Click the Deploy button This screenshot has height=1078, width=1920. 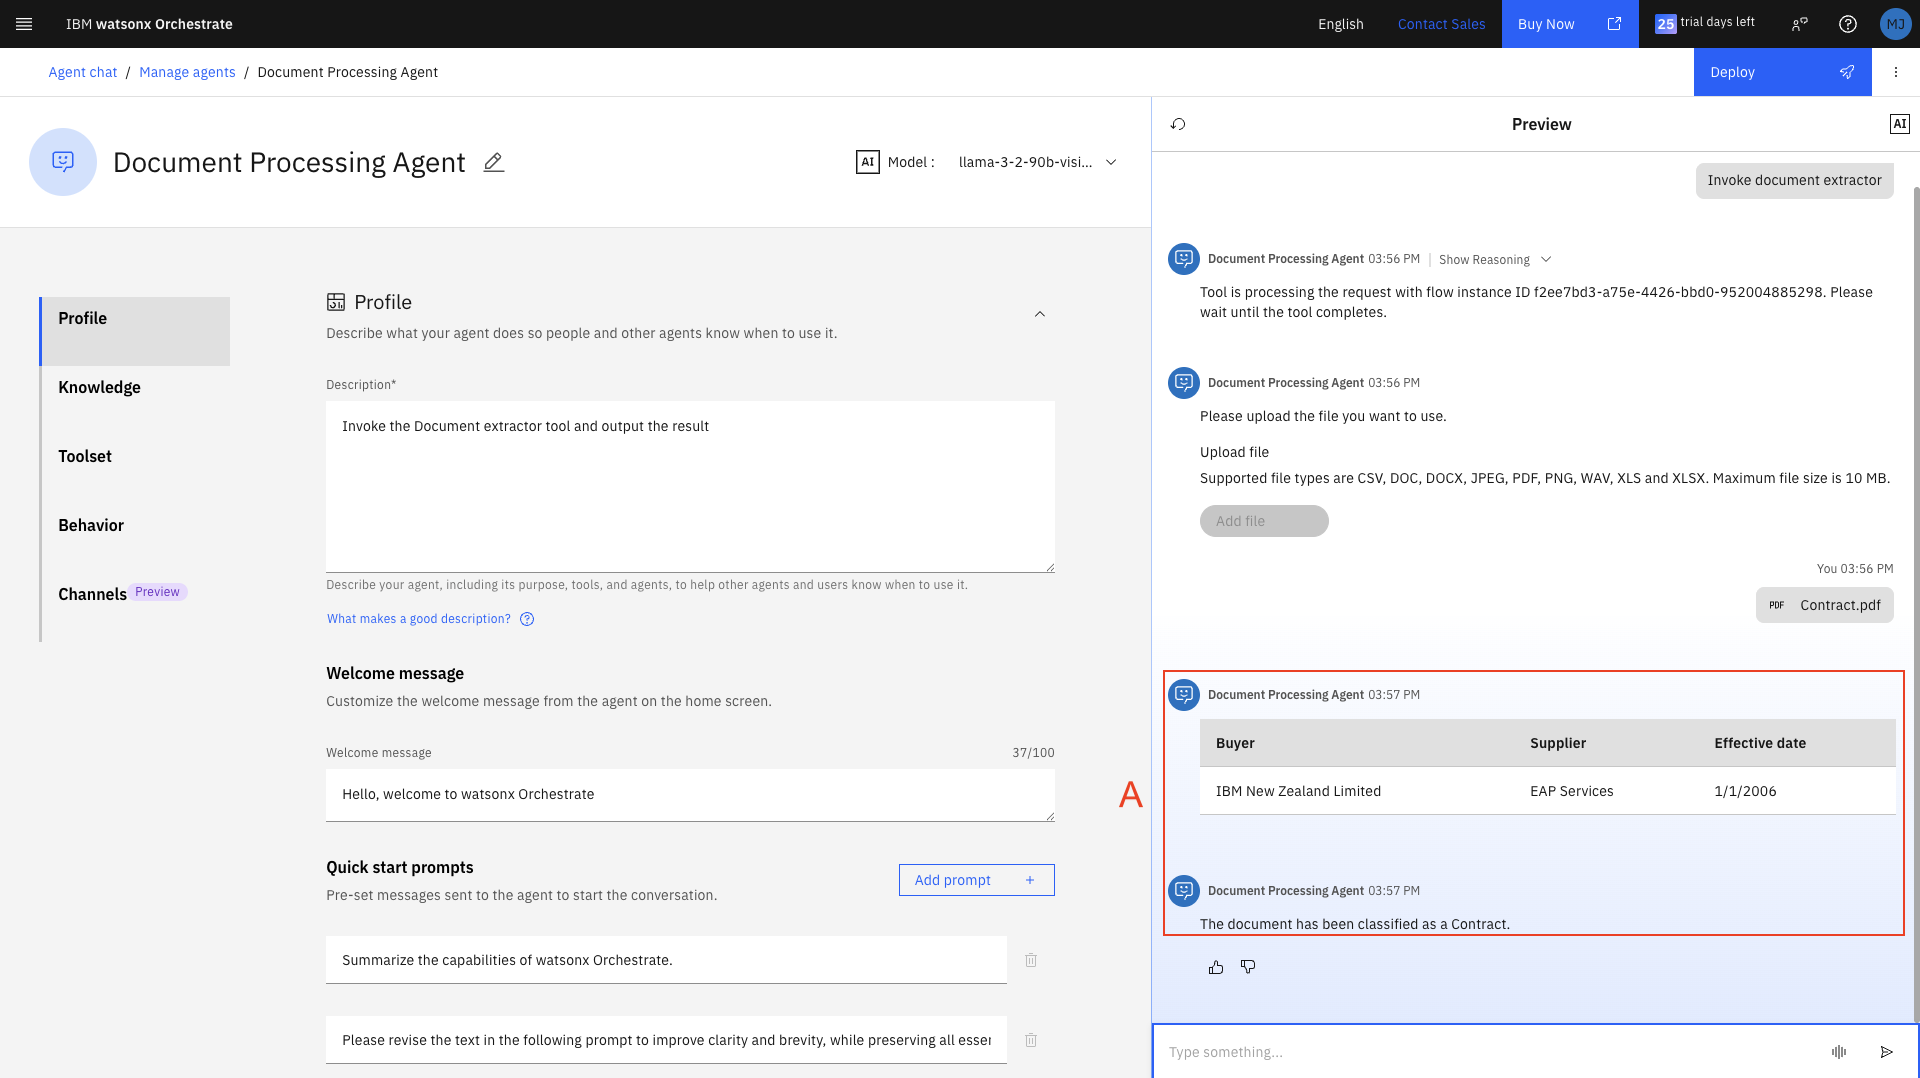pyautogui.click(x=1781, y=72)
